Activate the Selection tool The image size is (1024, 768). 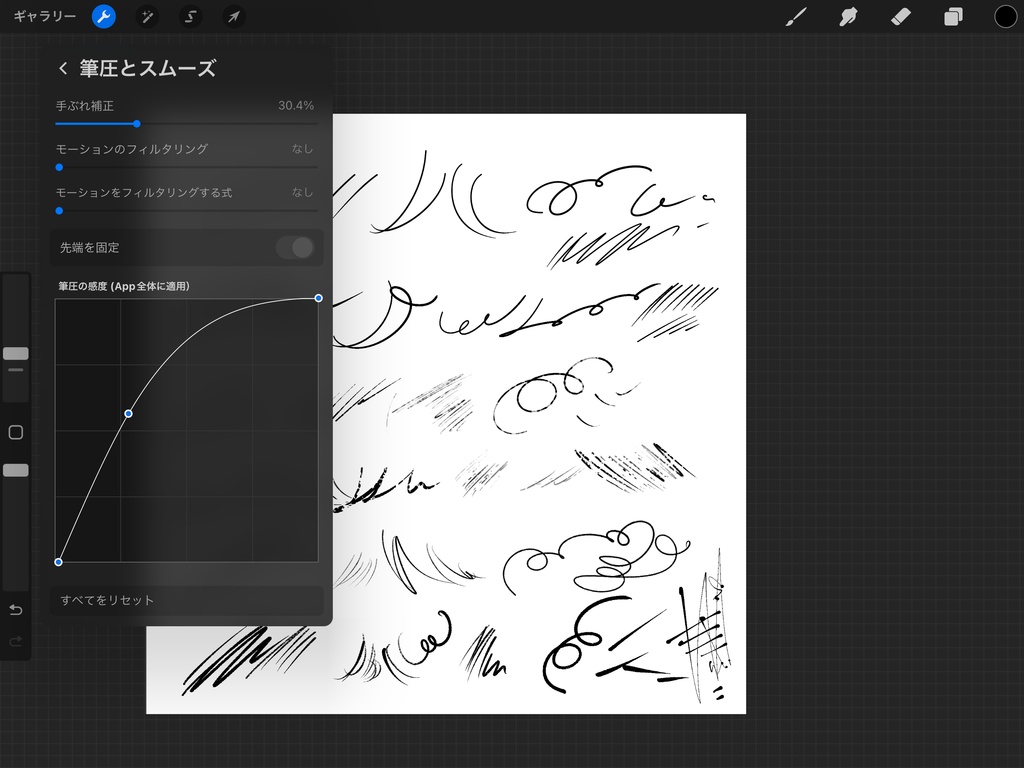click(x=189, y=16)
